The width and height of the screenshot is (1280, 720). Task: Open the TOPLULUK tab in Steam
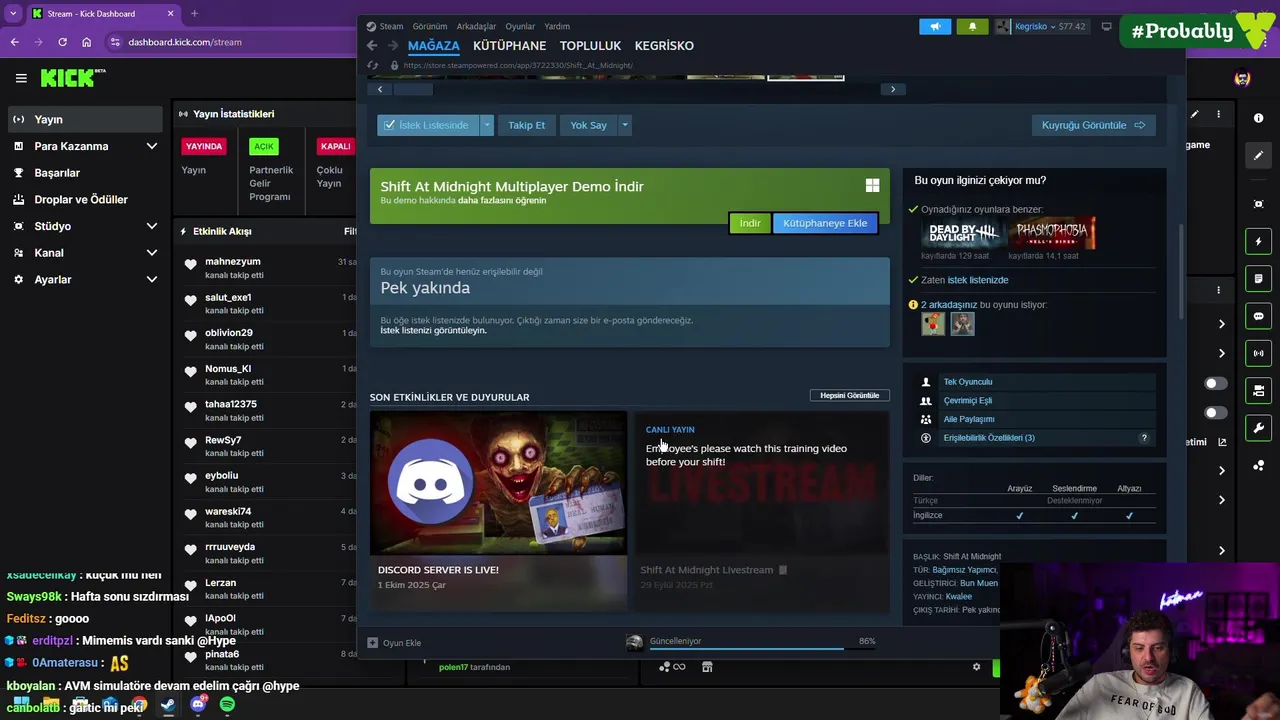coord(590,46)
